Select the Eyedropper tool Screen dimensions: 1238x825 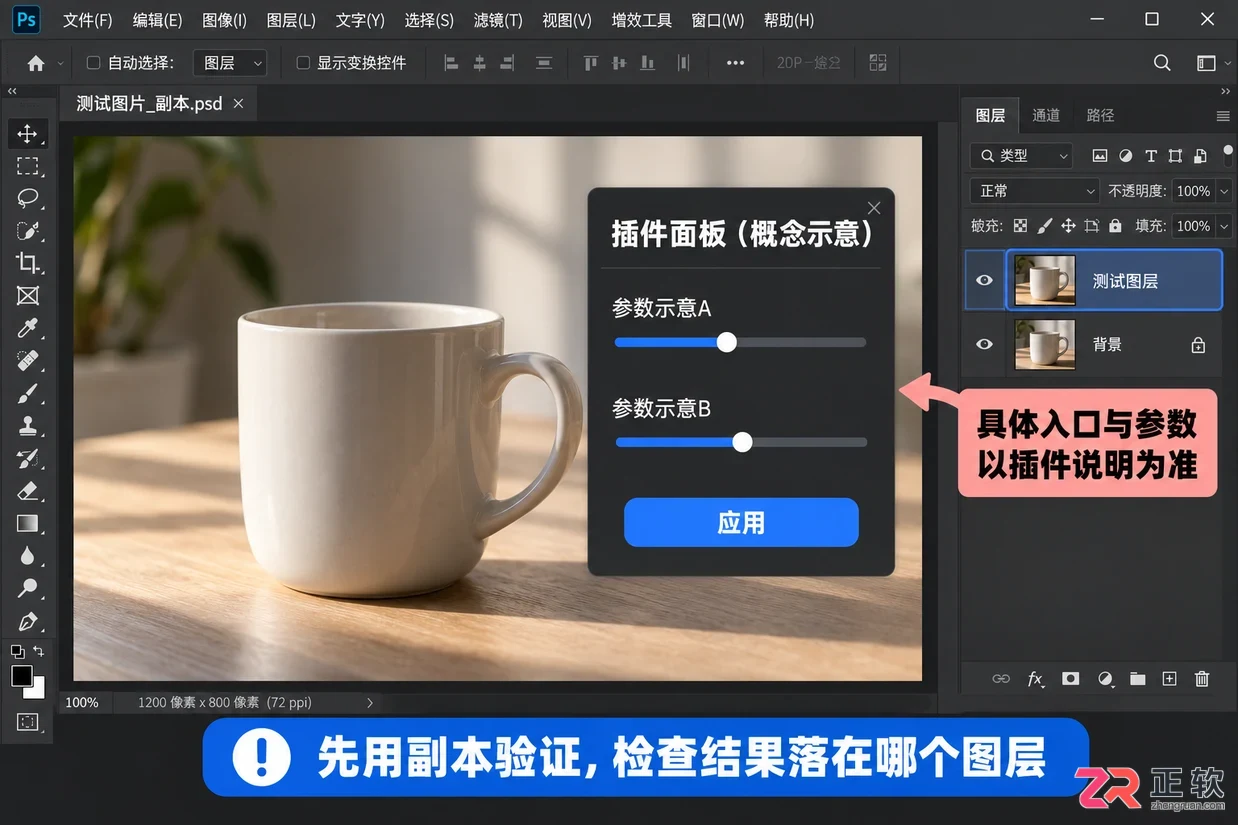27,328
